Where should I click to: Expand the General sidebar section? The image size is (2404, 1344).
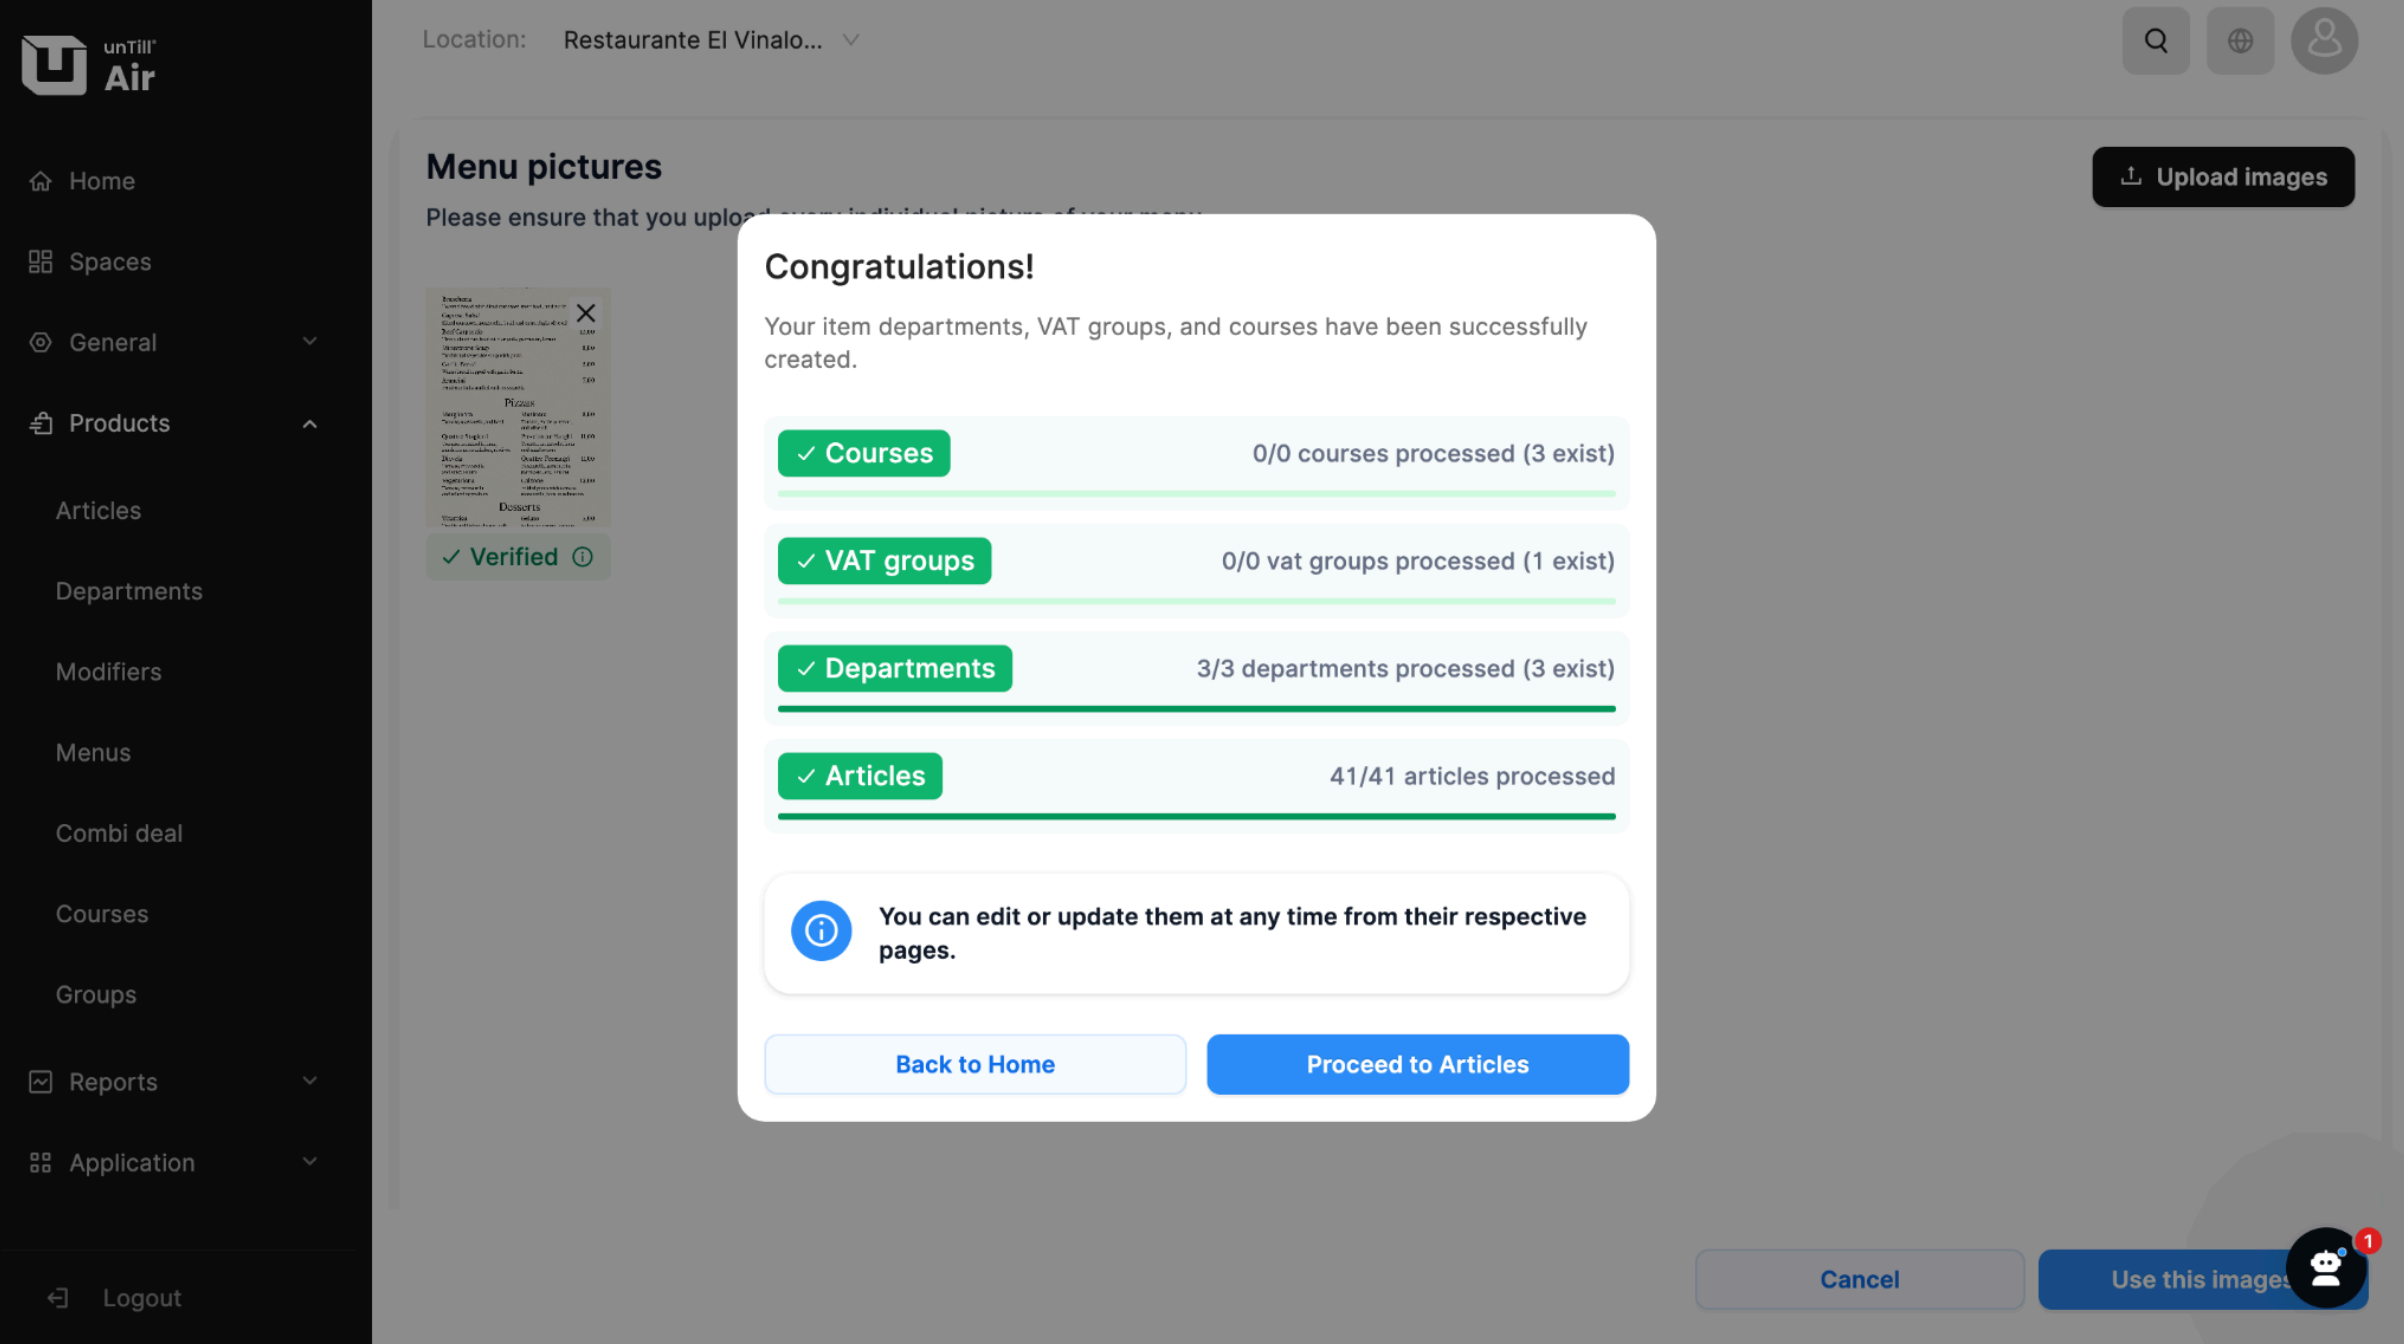pos(310,342)
